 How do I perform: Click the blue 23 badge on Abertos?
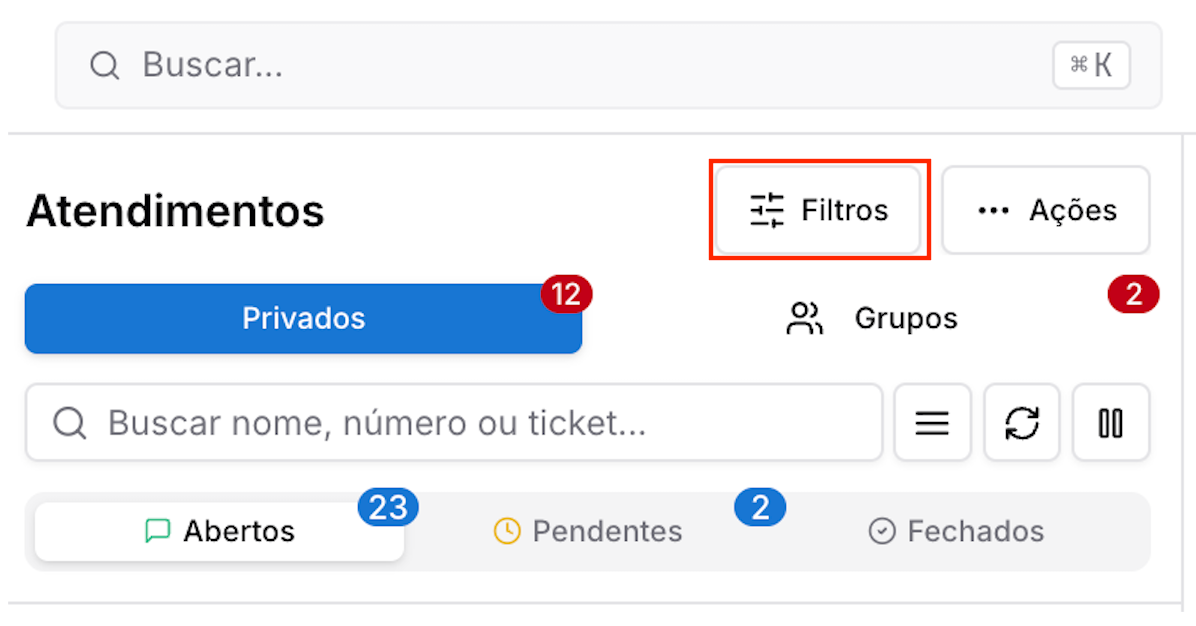(388, 508)
